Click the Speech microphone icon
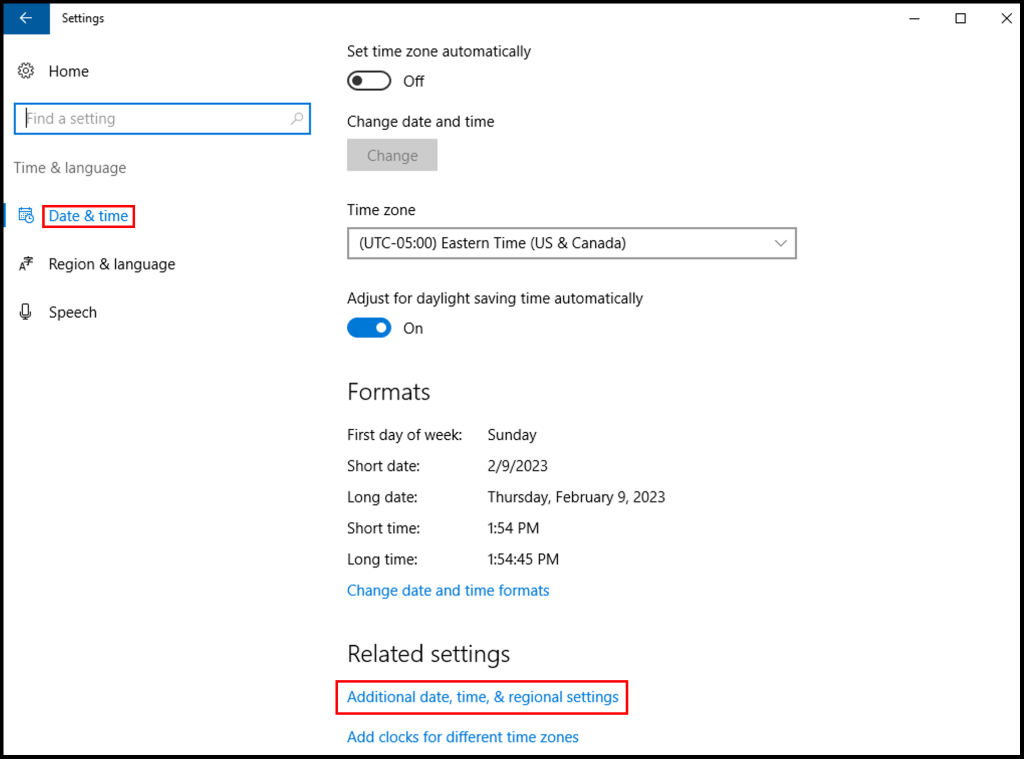The height and width of the screenshot is (759, 1024). pyautogui.click(x=24, y=311)
